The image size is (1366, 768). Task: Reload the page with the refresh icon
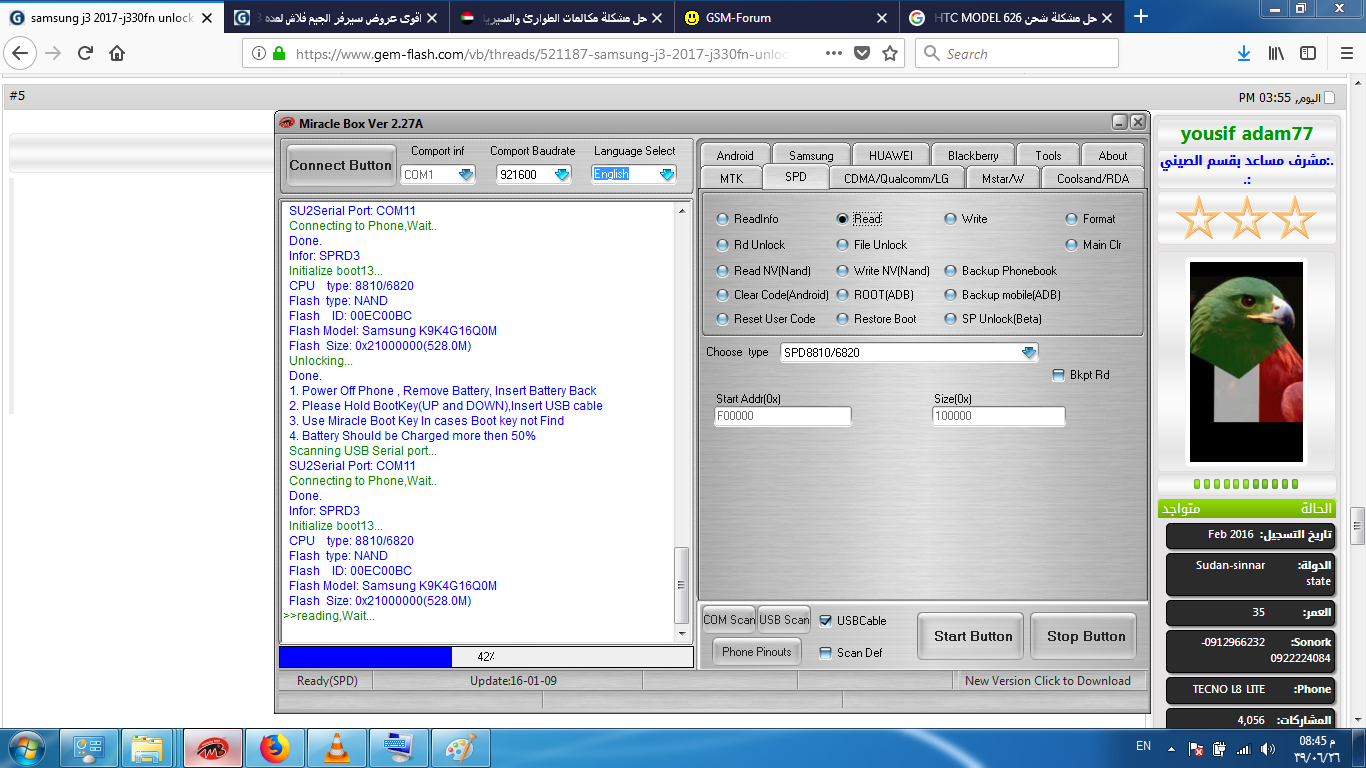point(86,54)
